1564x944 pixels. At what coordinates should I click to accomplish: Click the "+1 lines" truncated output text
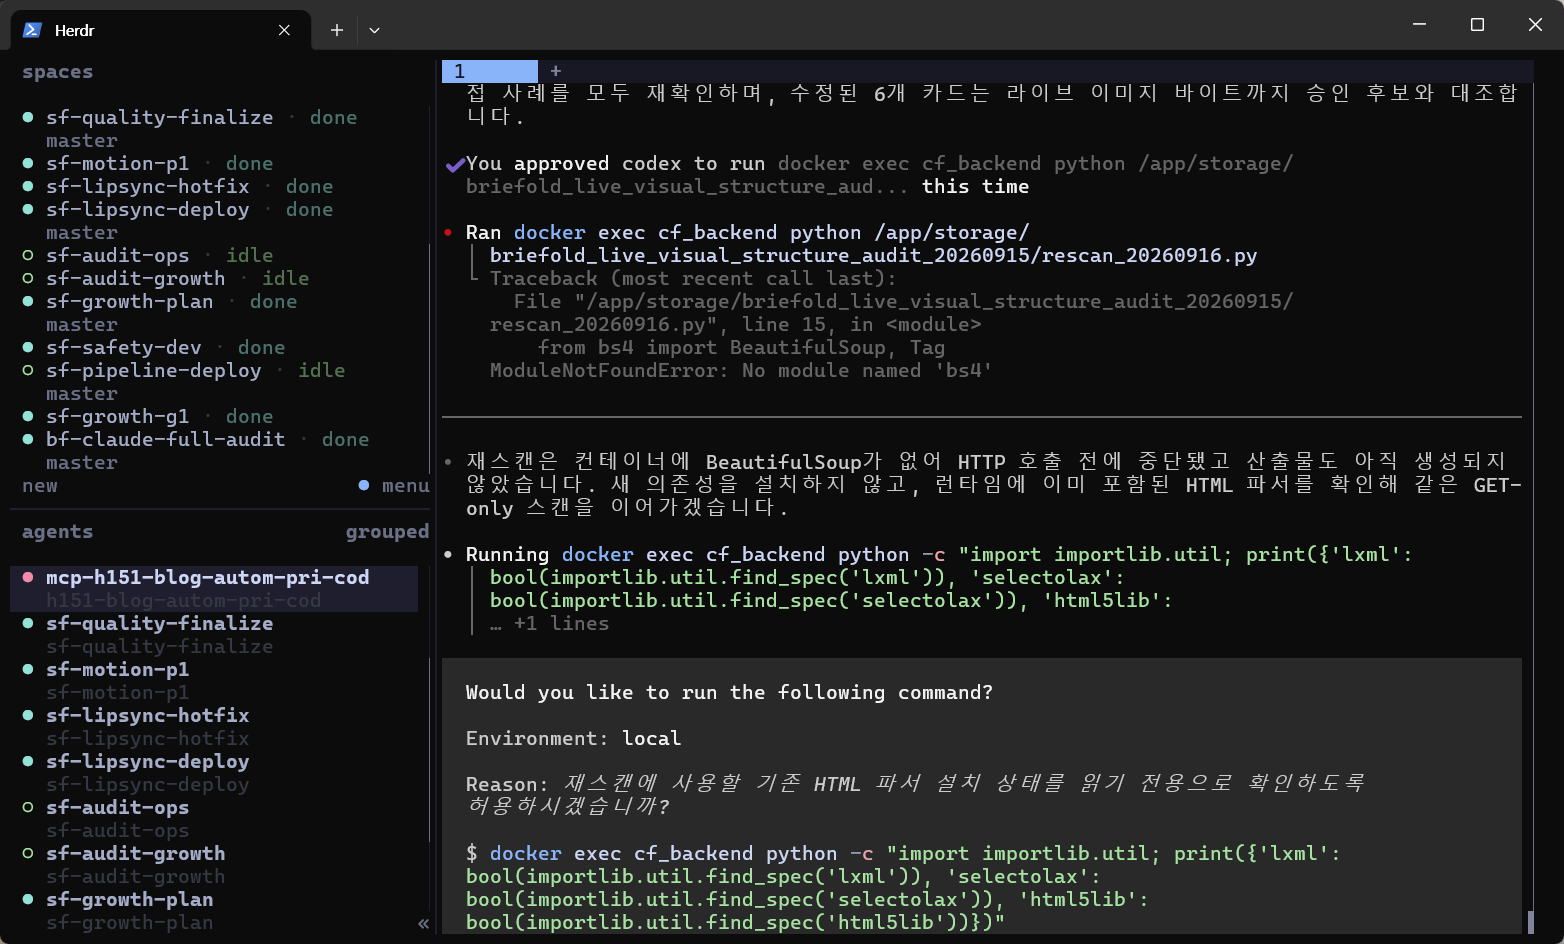pos(561,623)
